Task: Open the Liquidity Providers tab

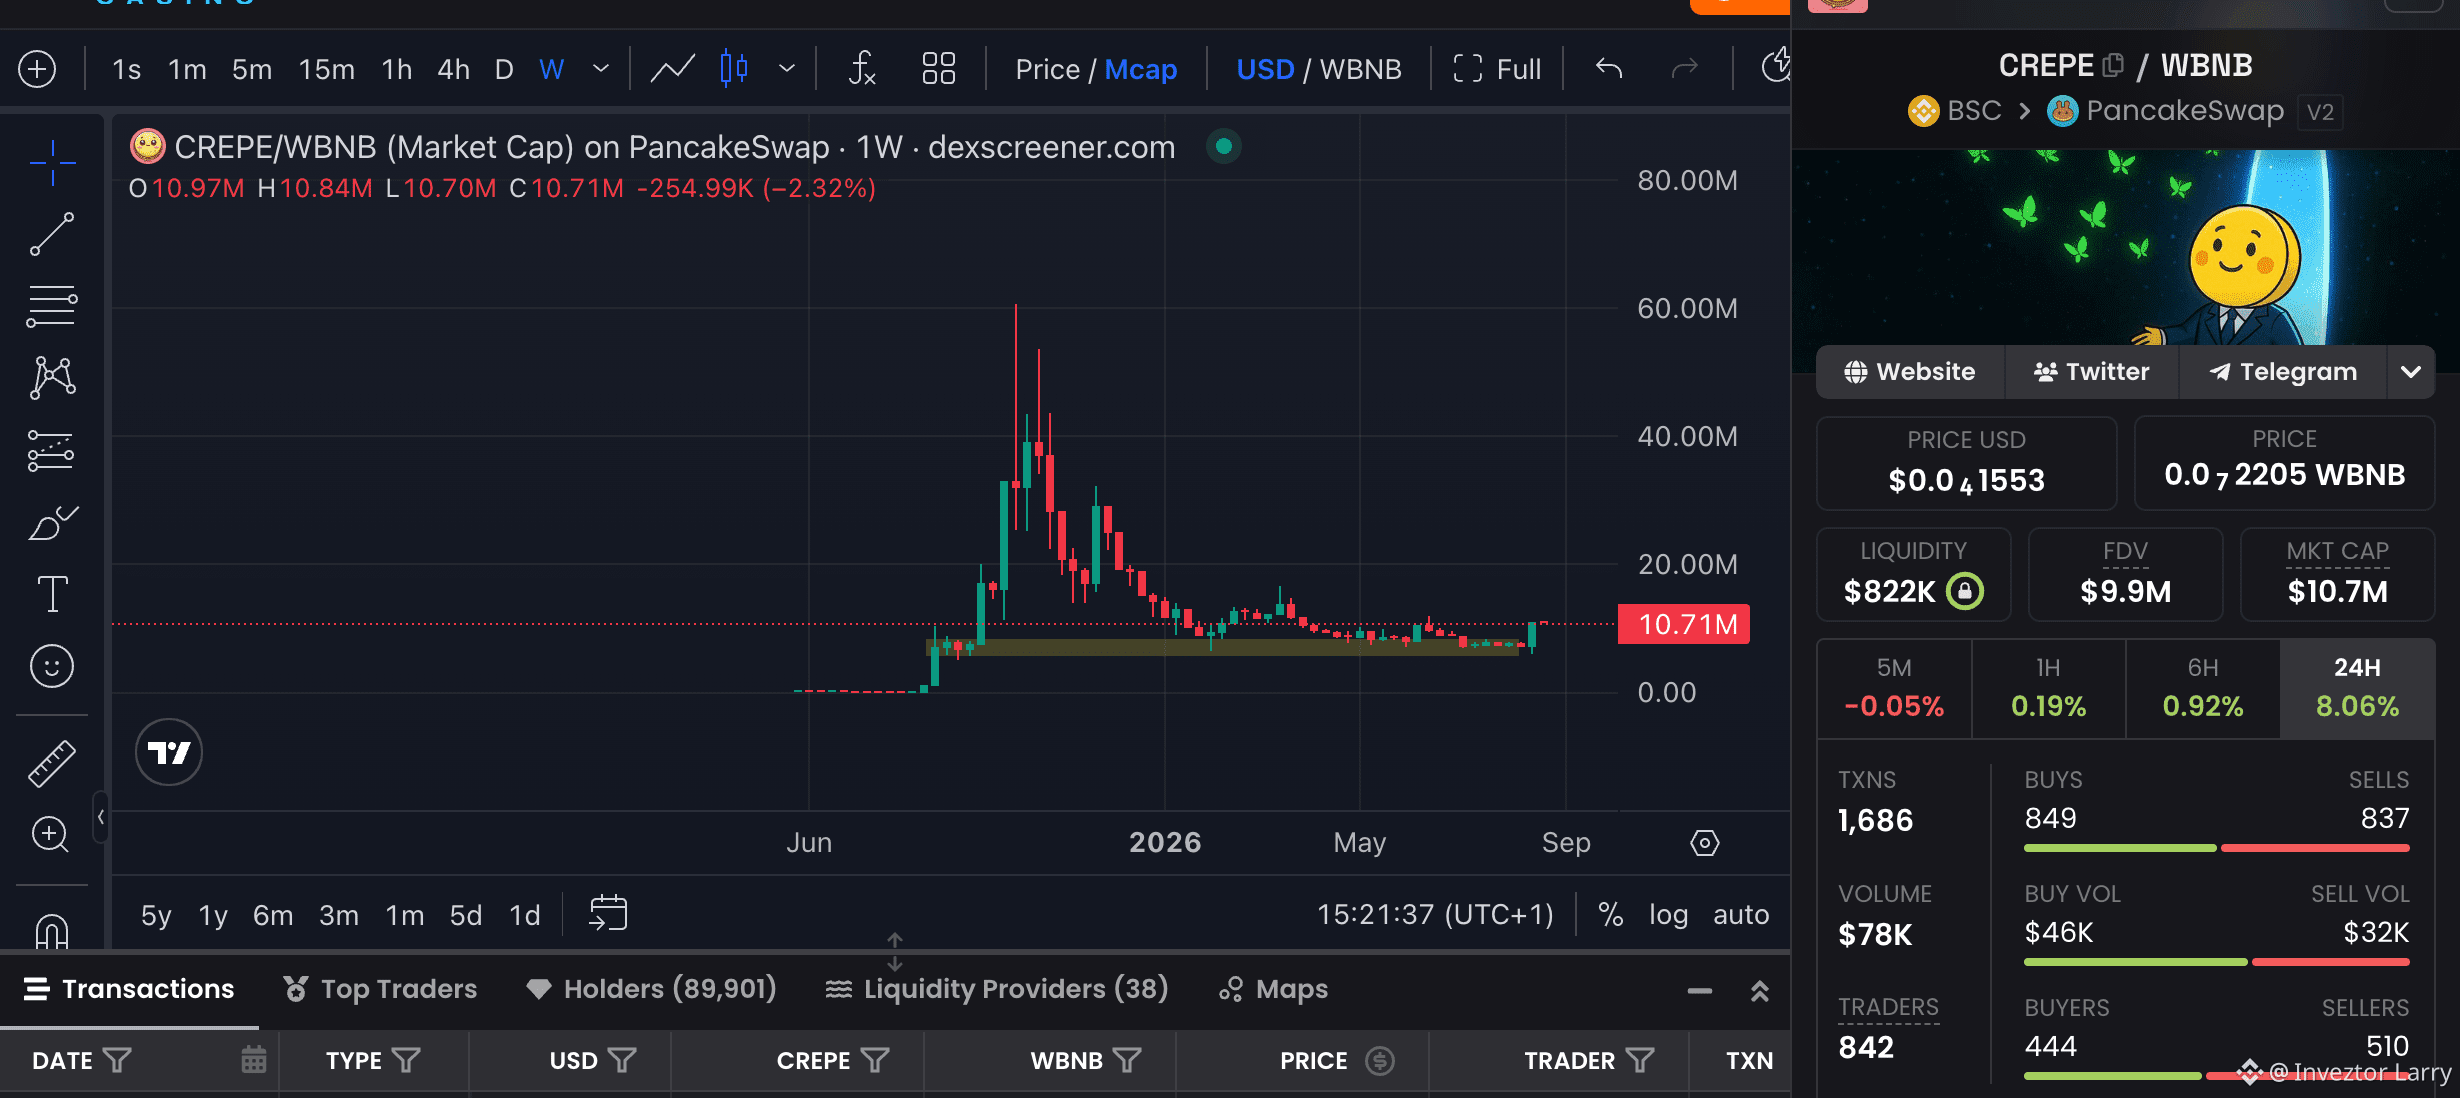Action: tap(997, 989)
